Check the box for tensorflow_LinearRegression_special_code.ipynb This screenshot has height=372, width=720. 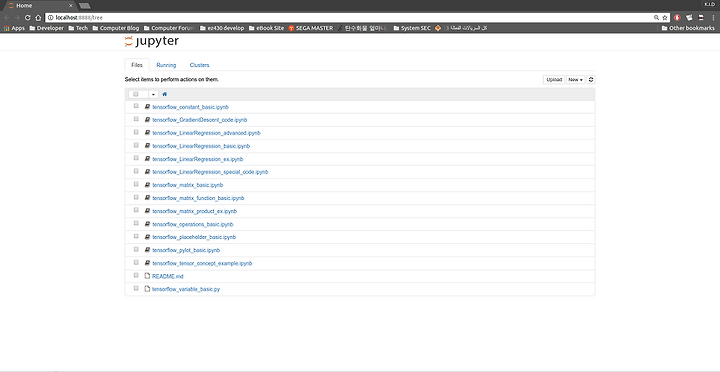pyautogui.click(x=136, y=171)
